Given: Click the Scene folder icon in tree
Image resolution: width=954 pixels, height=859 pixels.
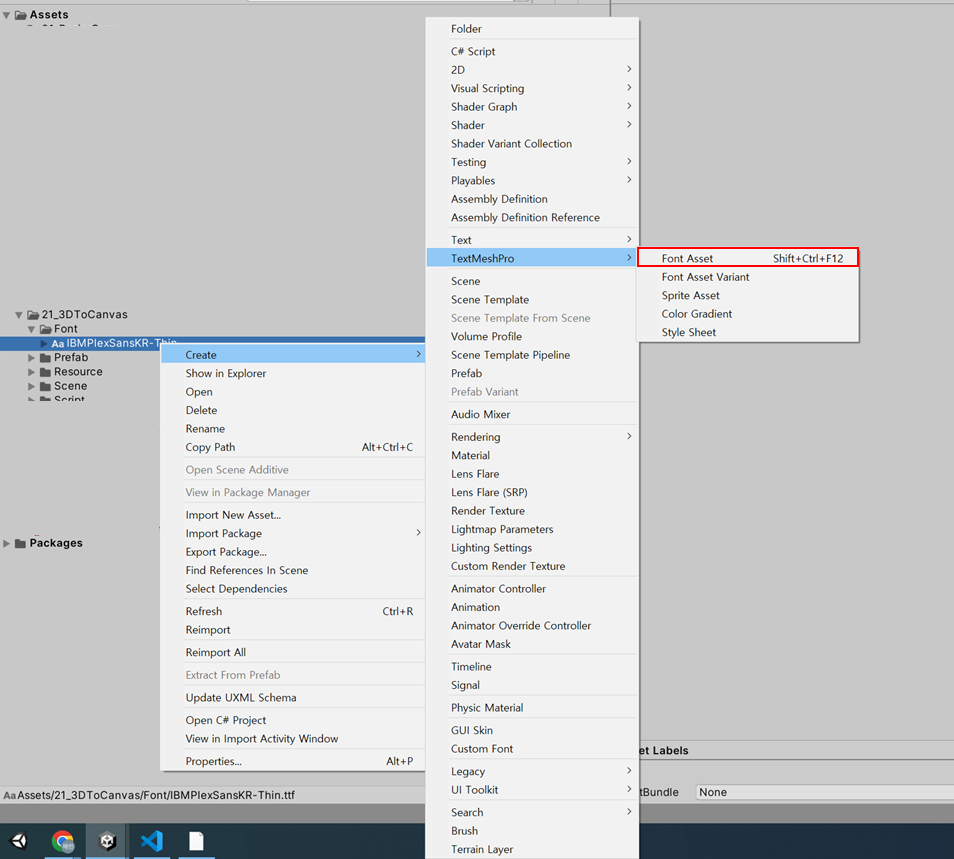Looking at the screenshot, I should [x=46, y=386].
